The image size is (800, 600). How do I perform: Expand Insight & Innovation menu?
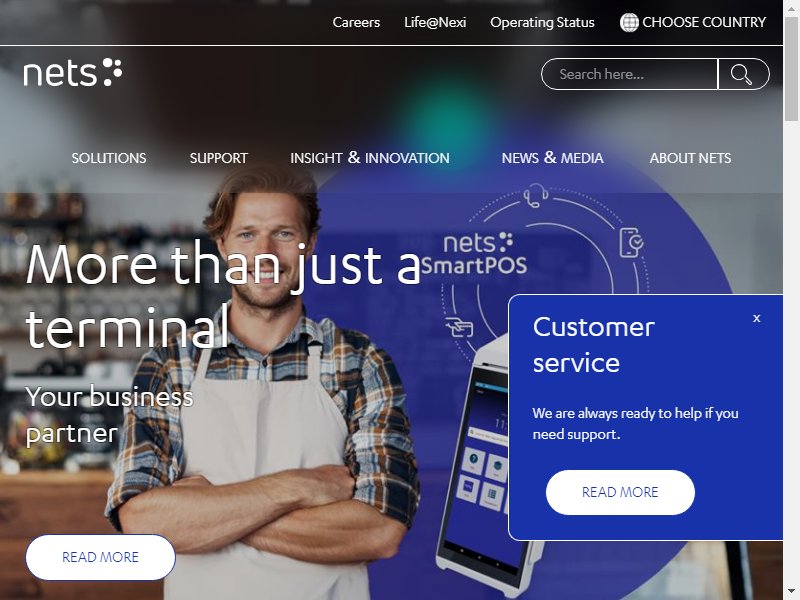[x=370, y=158]
